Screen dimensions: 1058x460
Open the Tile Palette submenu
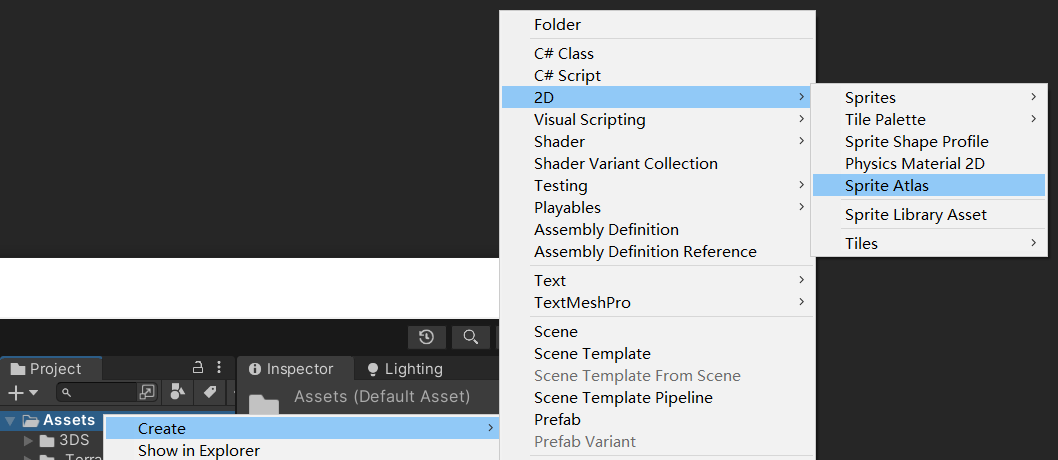pyautogui.click(x=884, y=120)
